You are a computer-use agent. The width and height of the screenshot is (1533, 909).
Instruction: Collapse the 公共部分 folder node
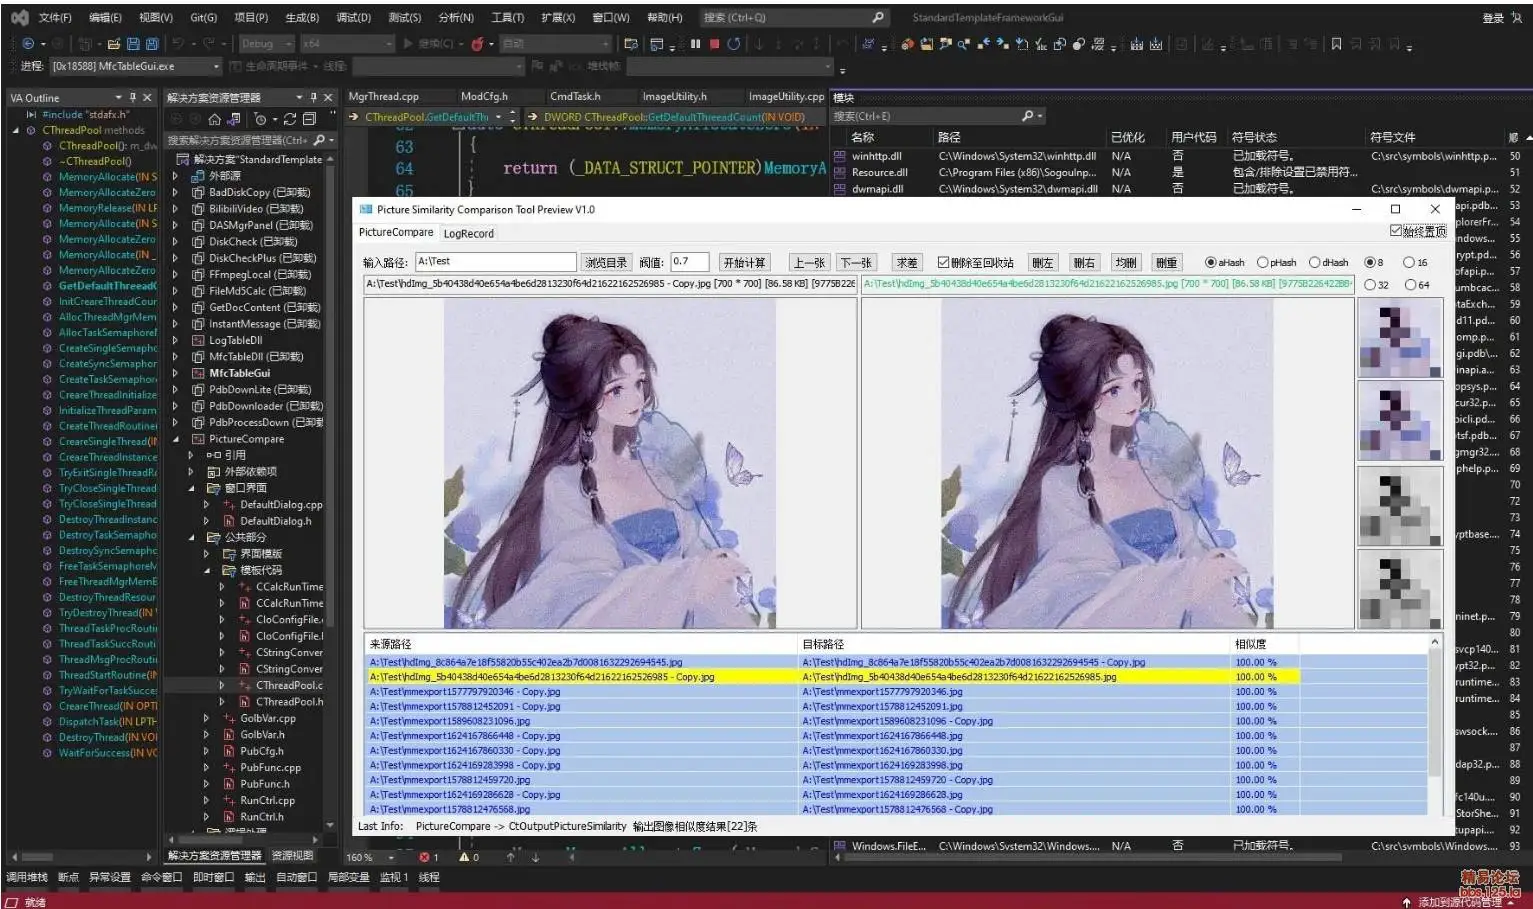tap(192, 537)
